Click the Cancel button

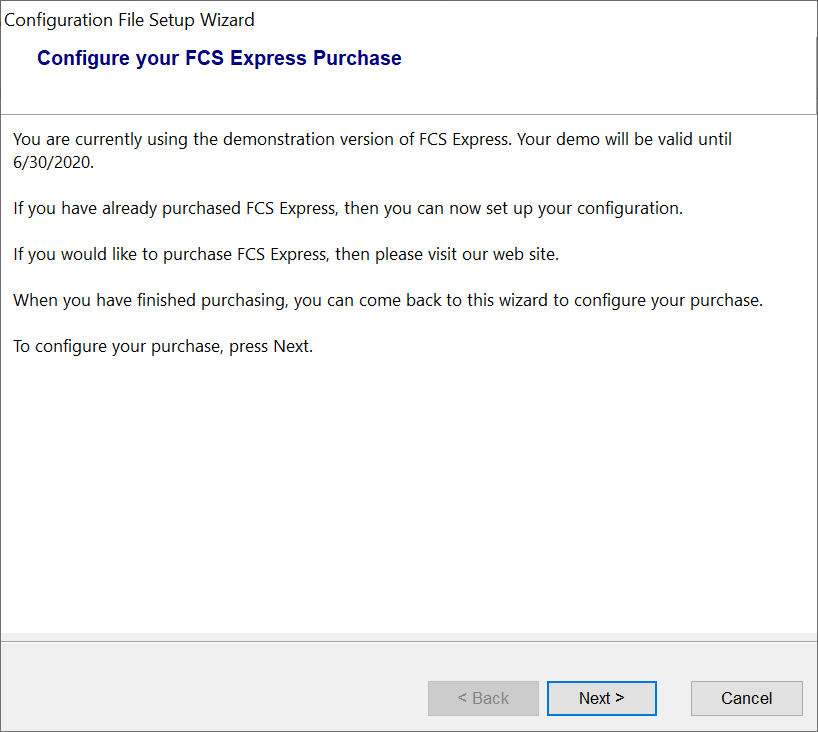pyautogui.click(x=746, y=698)
